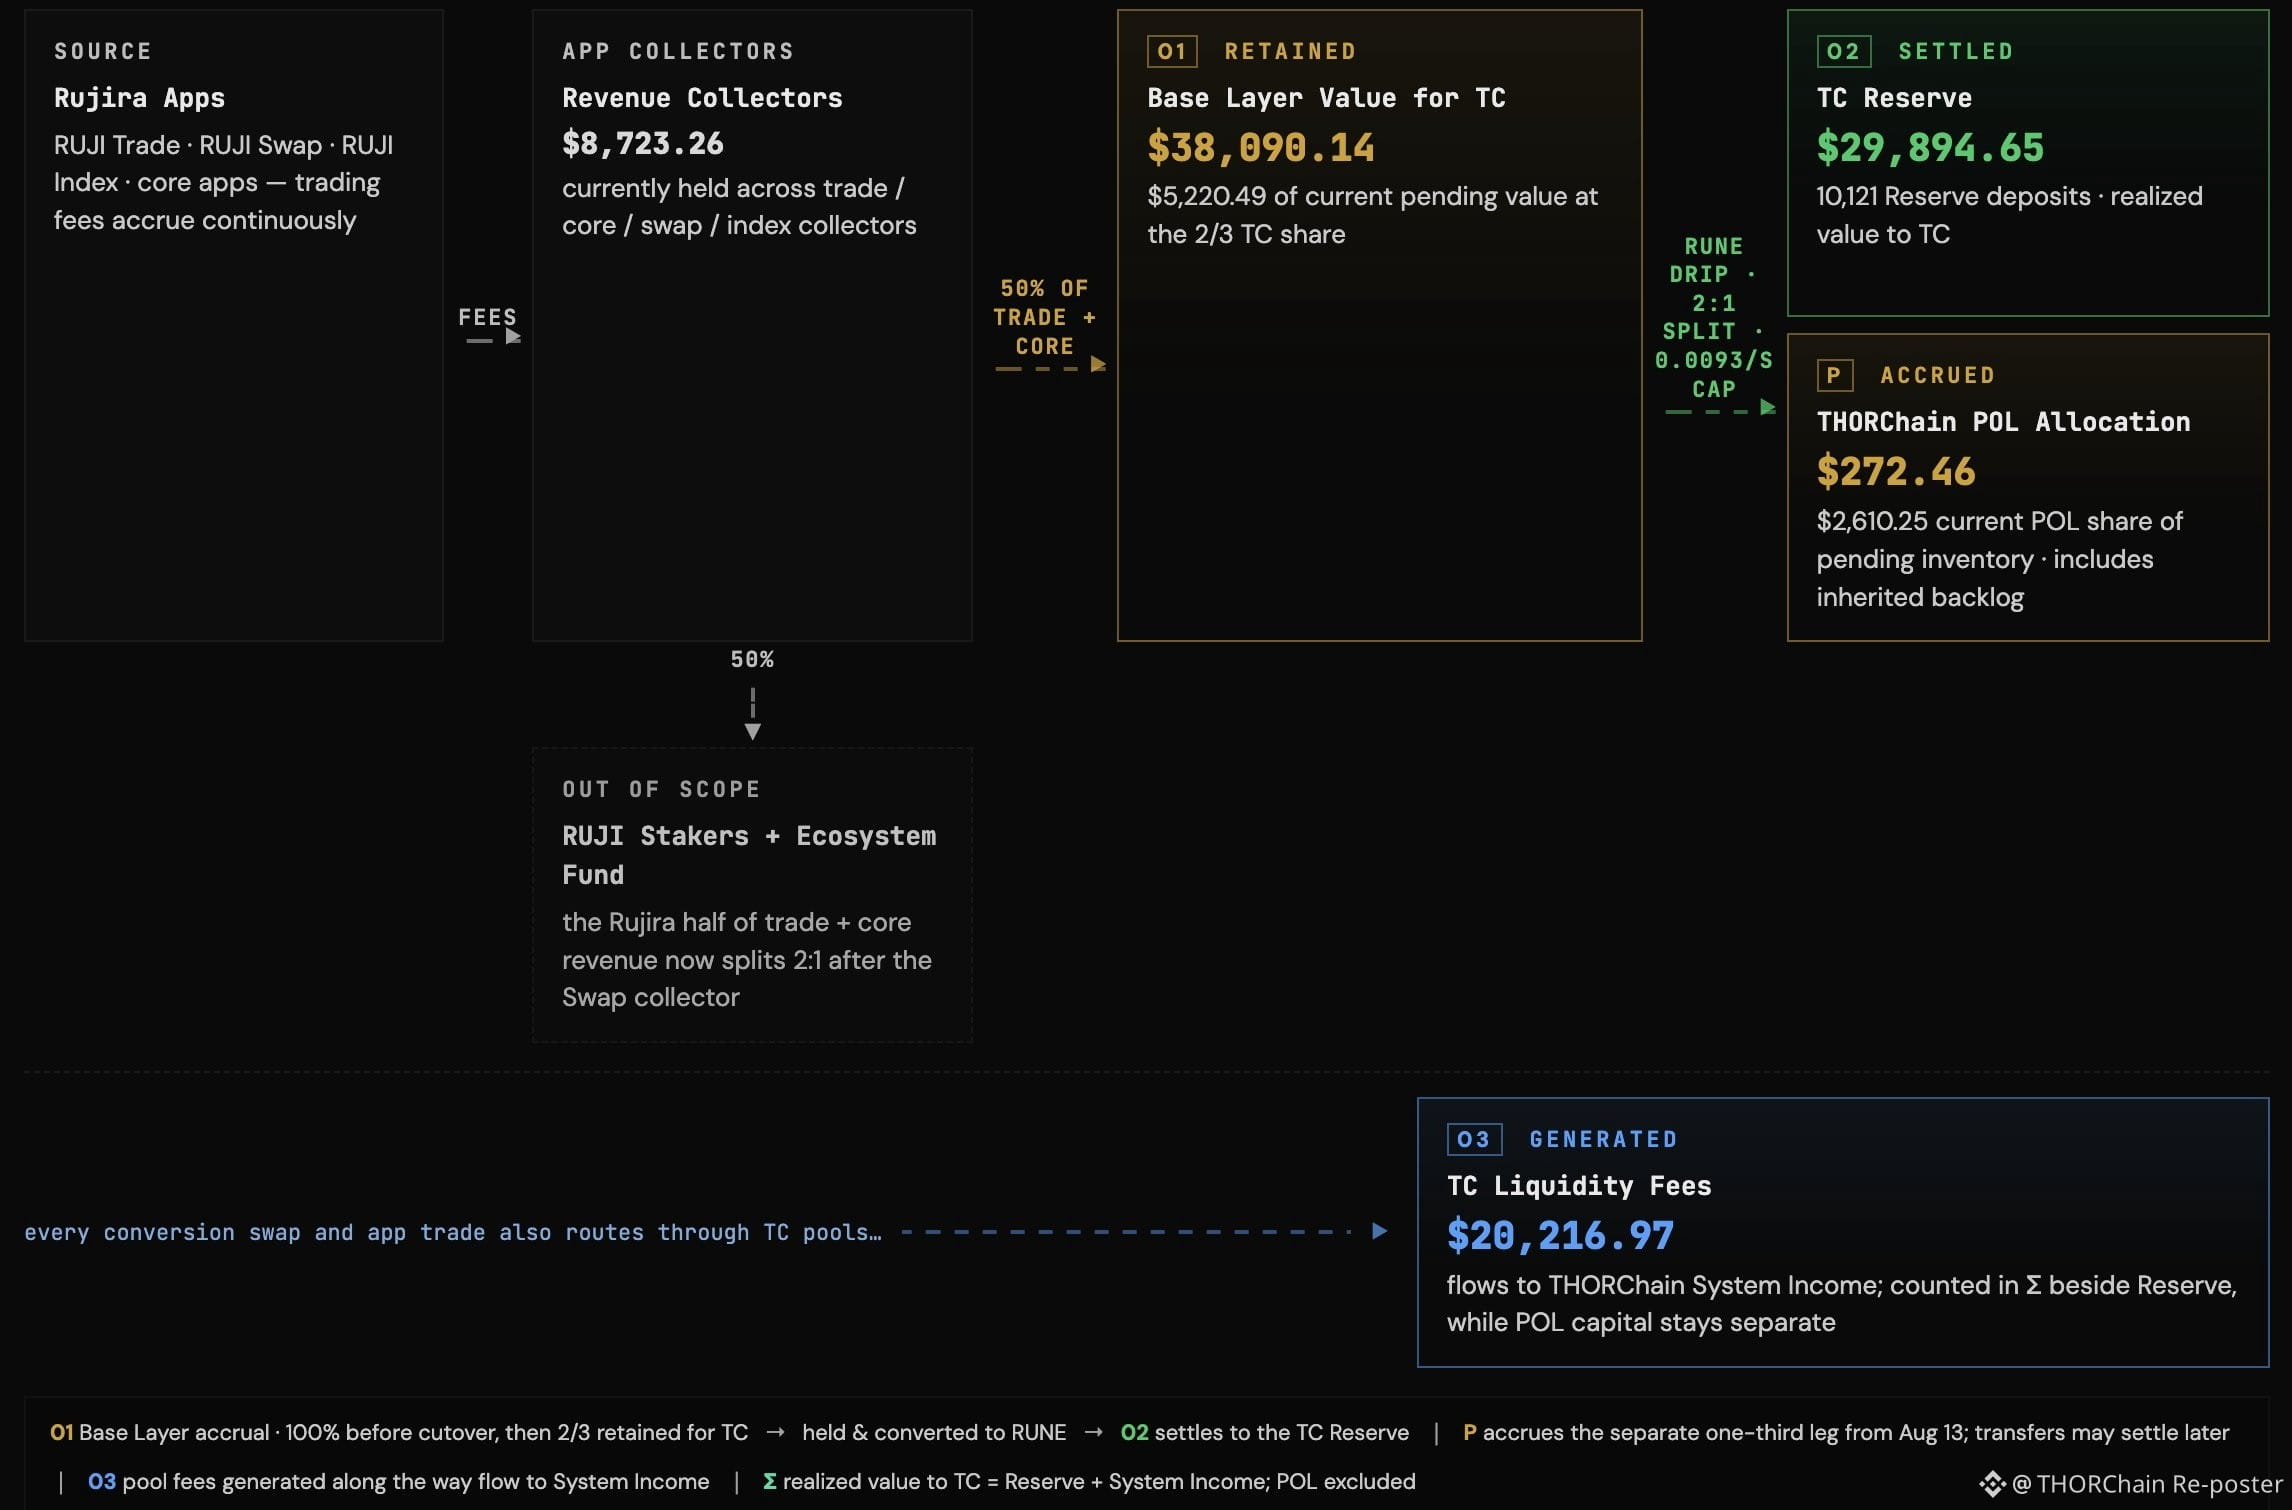Select the SOURCE card label
The image size is (2292, 1510).
tap(103, 51)
